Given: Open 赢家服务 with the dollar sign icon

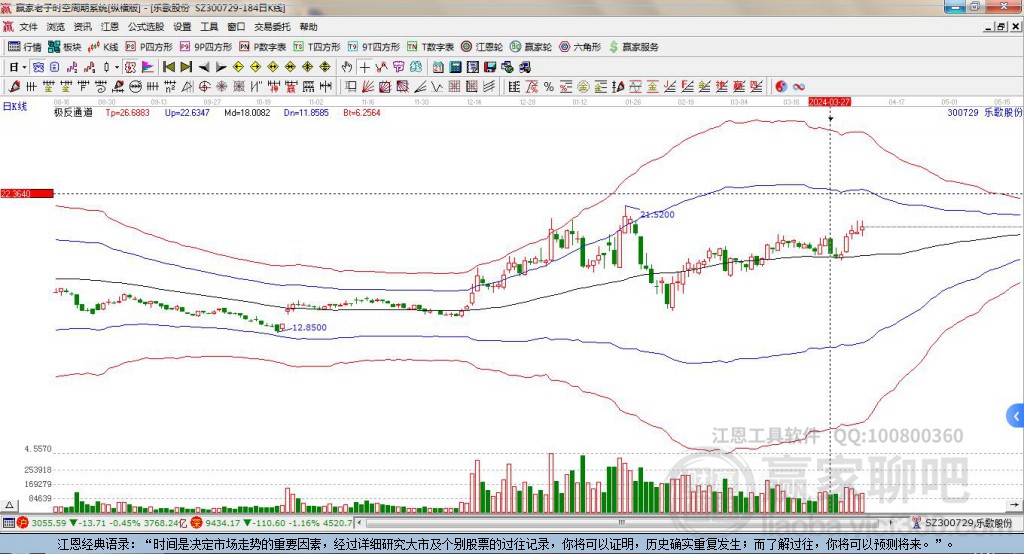Looking at the screenshot, I should pyautogui.click(x=634, y=47).
